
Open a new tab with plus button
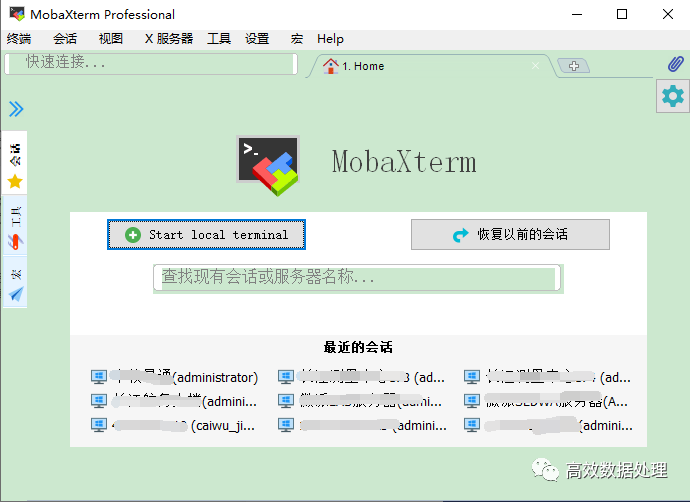click(573, 66)
